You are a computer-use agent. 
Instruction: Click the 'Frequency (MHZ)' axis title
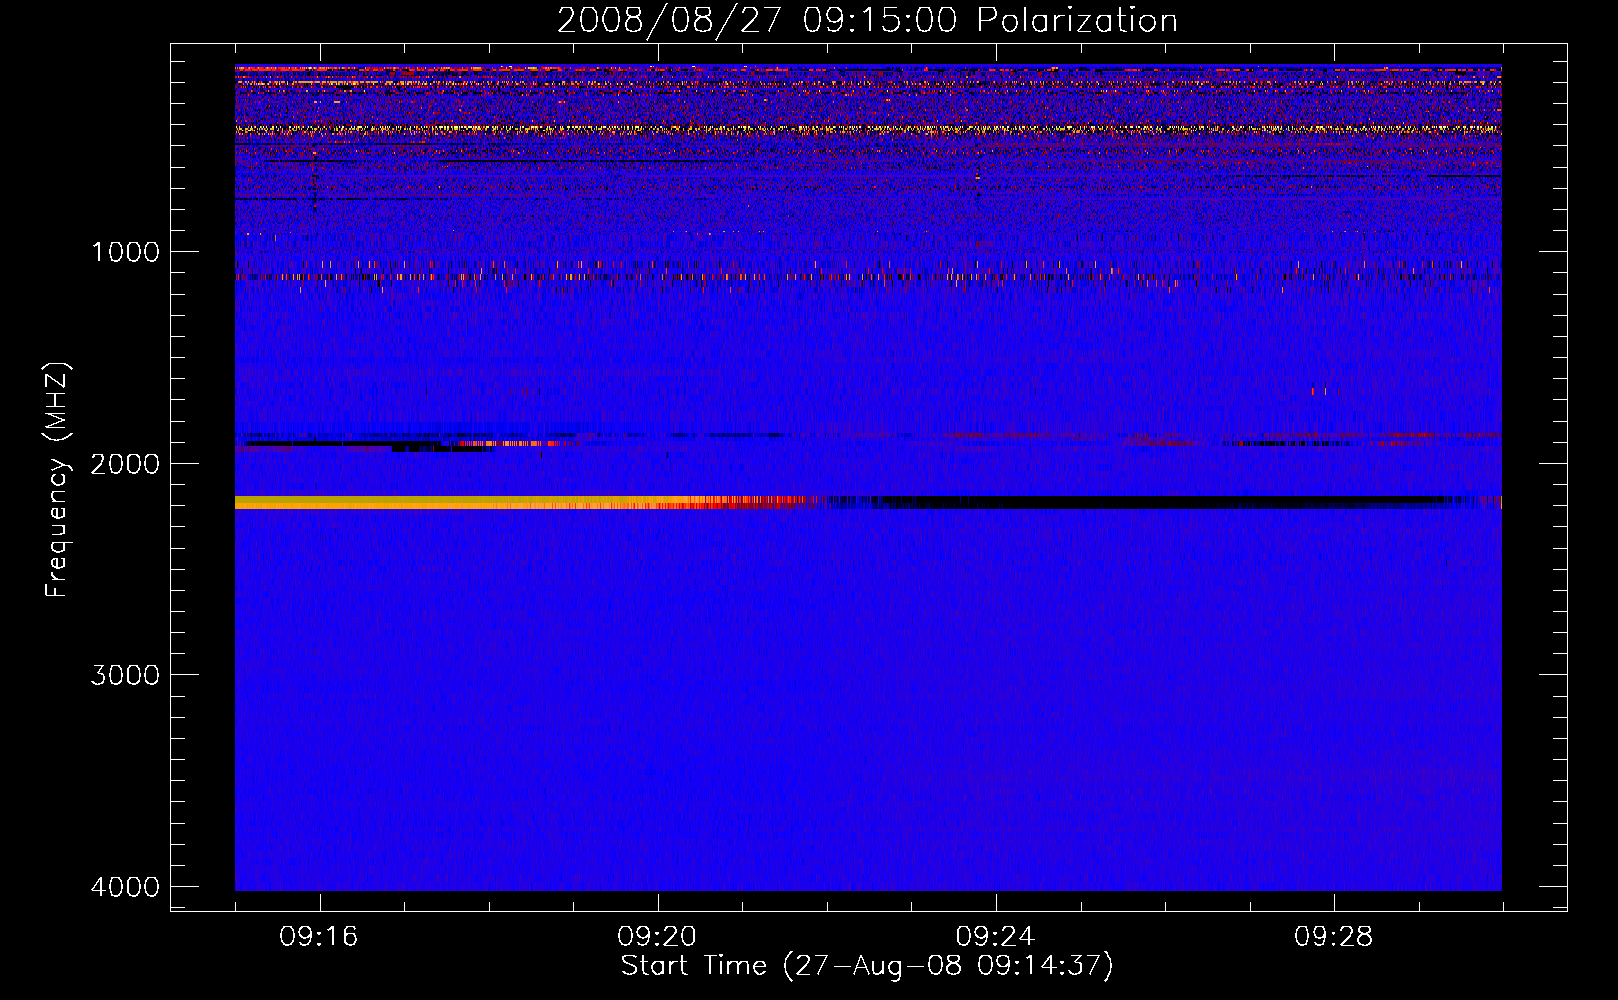tap(57, 479)
